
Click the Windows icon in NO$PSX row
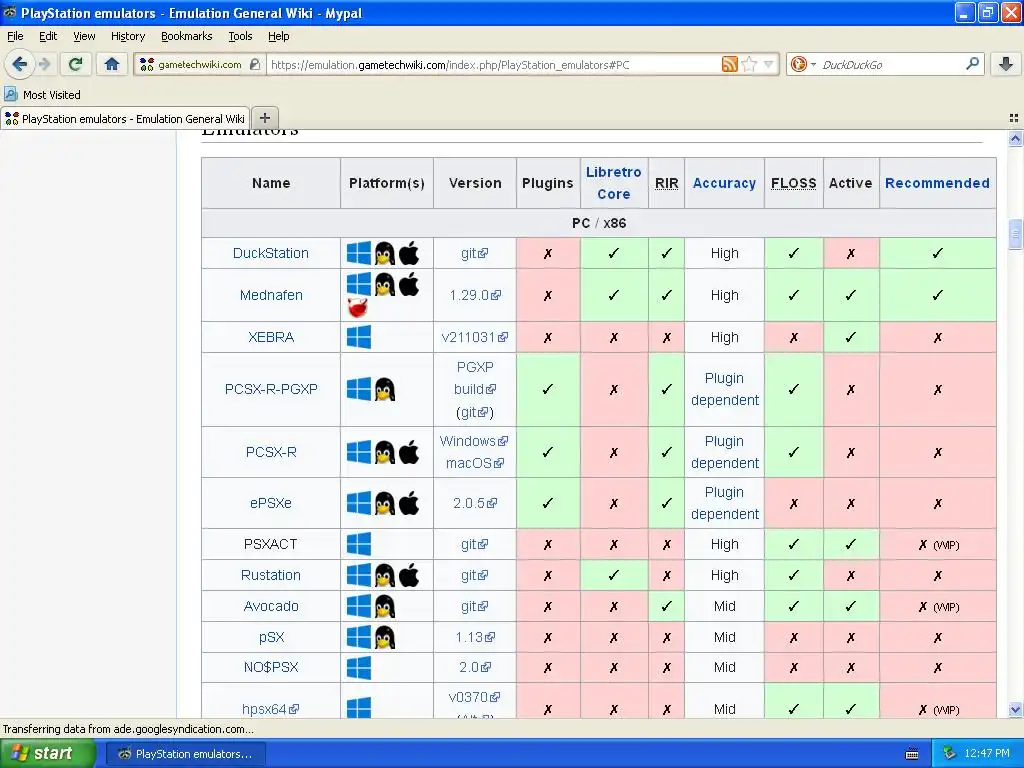pos(359,667)
